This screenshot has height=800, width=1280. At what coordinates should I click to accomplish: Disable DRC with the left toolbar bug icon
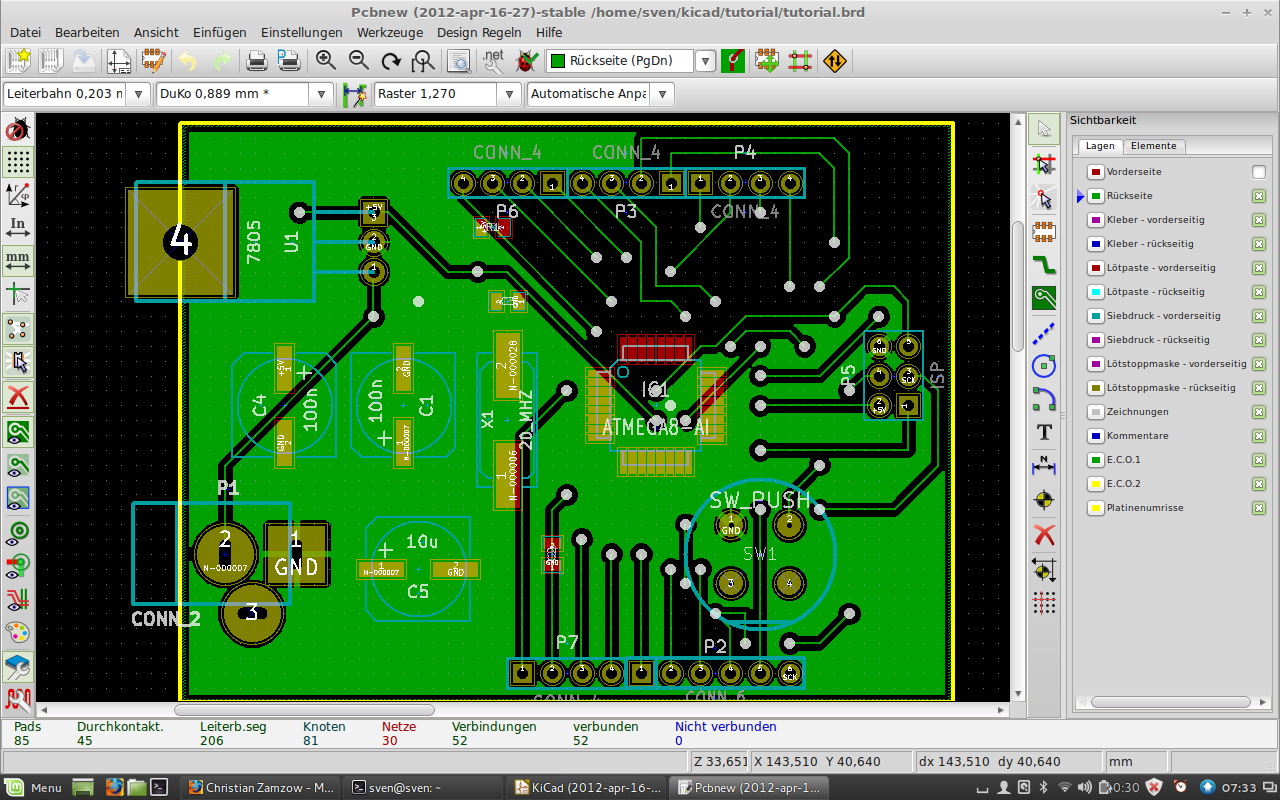(x=18, y=130)
